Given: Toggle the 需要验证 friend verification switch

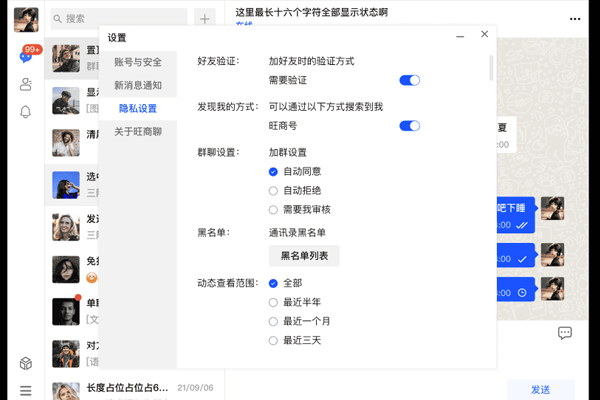Looking at the screenshot, I should click(x=409, y=80).
